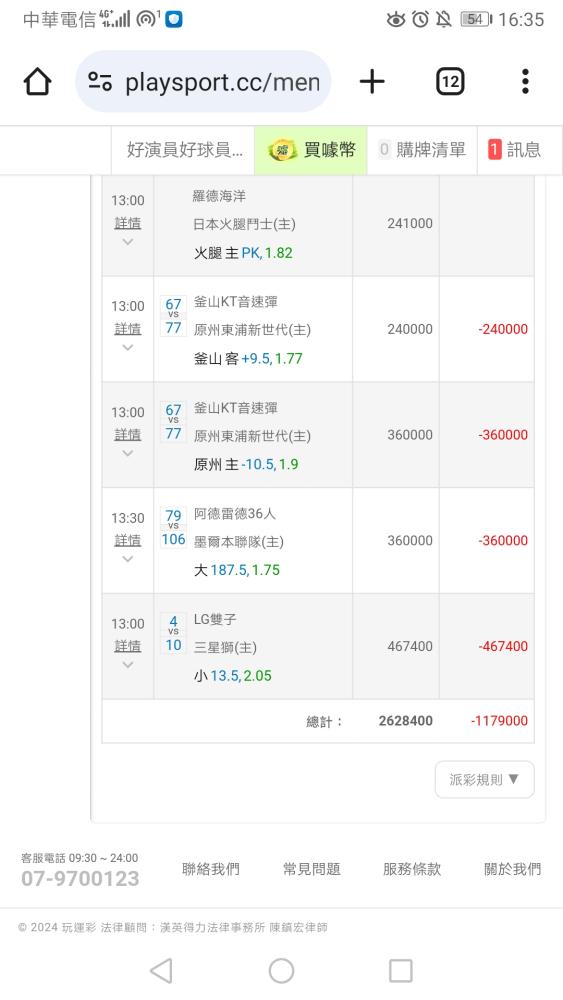Open site settings icon in address bar
563x1000 pixels.
click(100, 82)
